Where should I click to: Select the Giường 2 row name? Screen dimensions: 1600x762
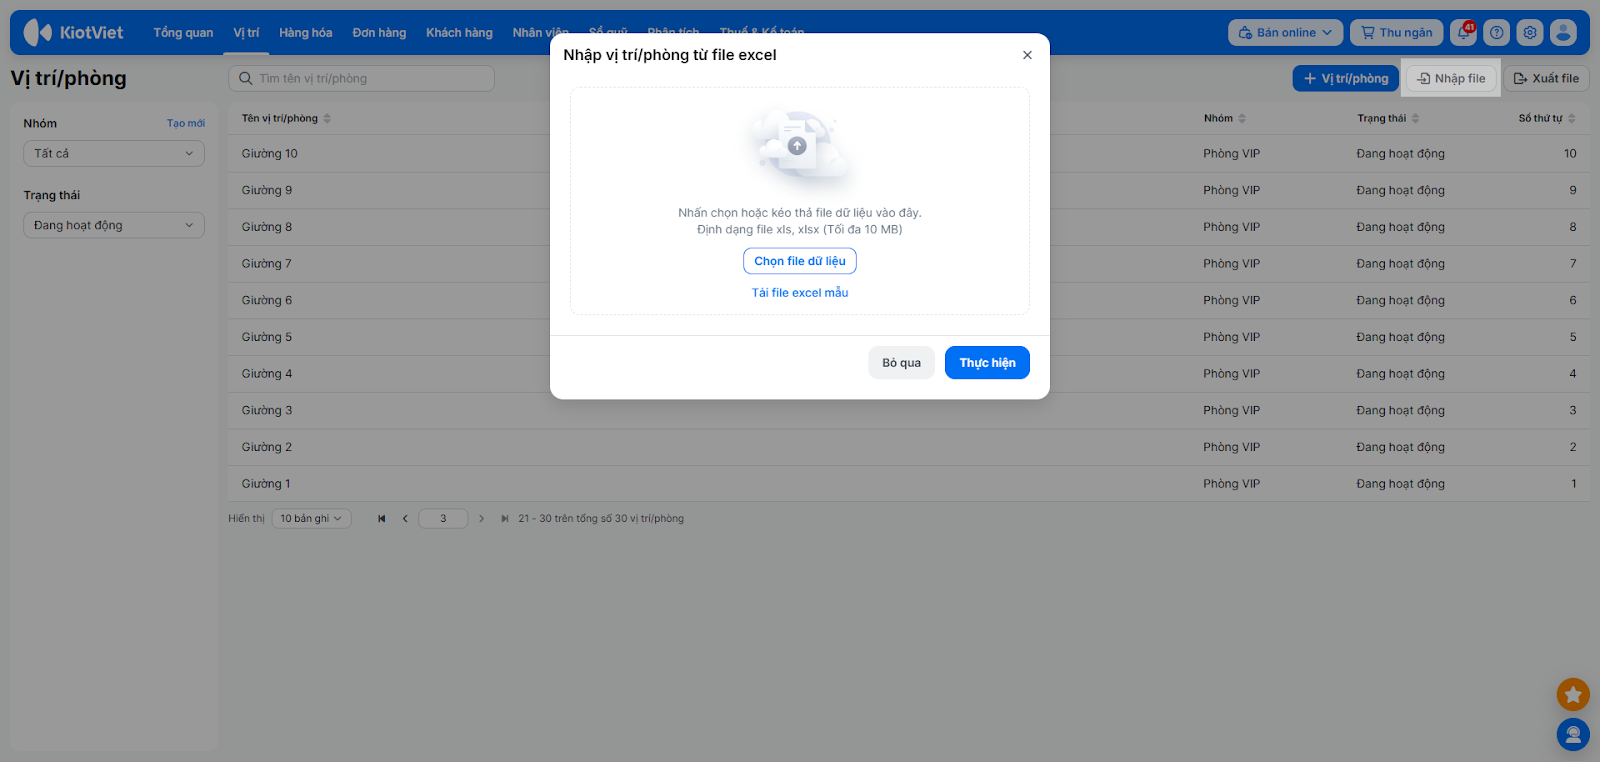coord(267,447)
